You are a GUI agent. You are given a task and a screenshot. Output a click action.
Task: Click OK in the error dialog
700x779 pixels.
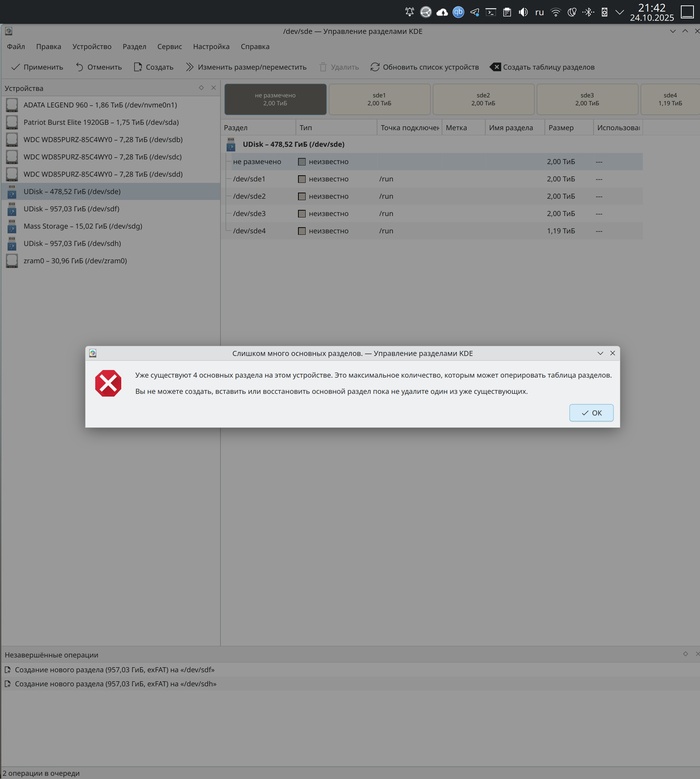click(591, 413)
